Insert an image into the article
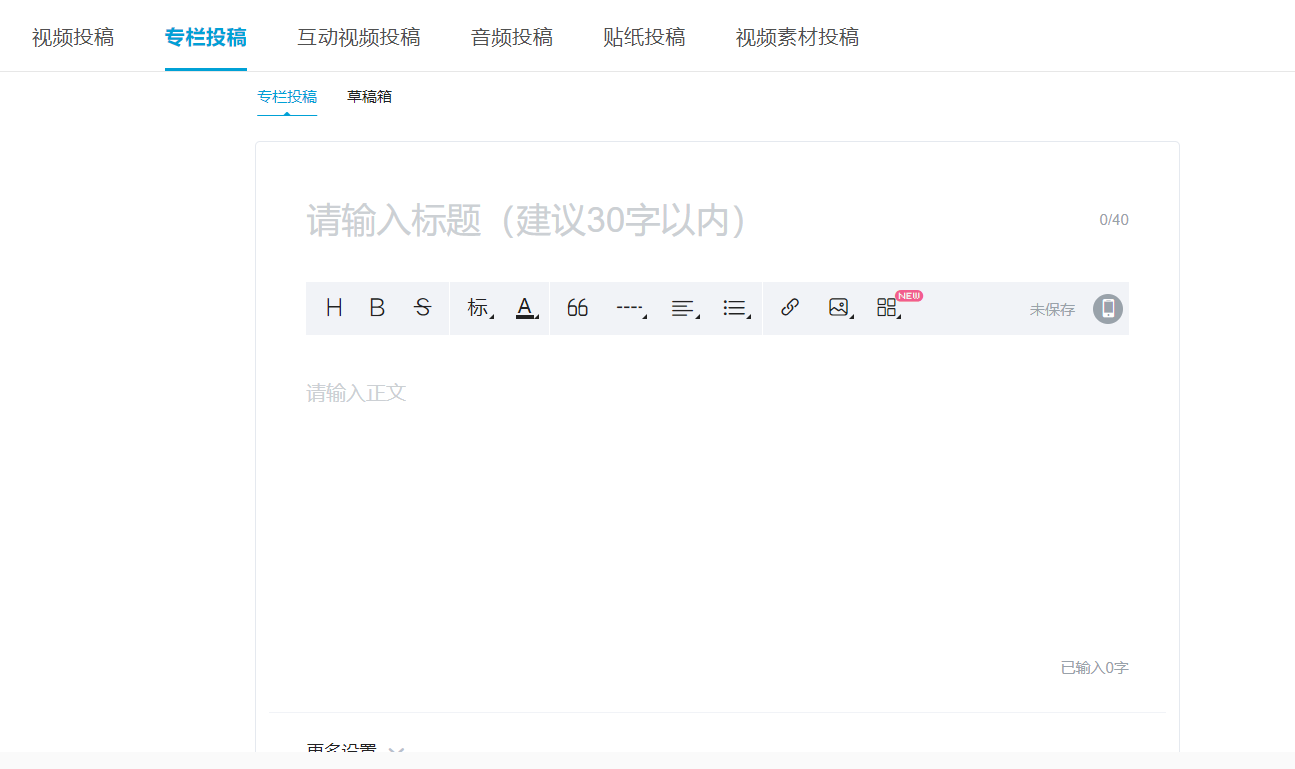 836,308
